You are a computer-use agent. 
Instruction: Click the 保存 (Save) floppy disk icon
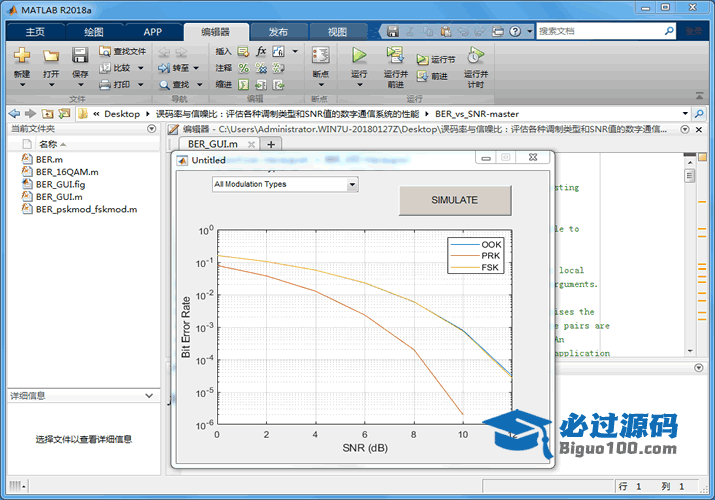pyautogui.click(x=80, y=56)
